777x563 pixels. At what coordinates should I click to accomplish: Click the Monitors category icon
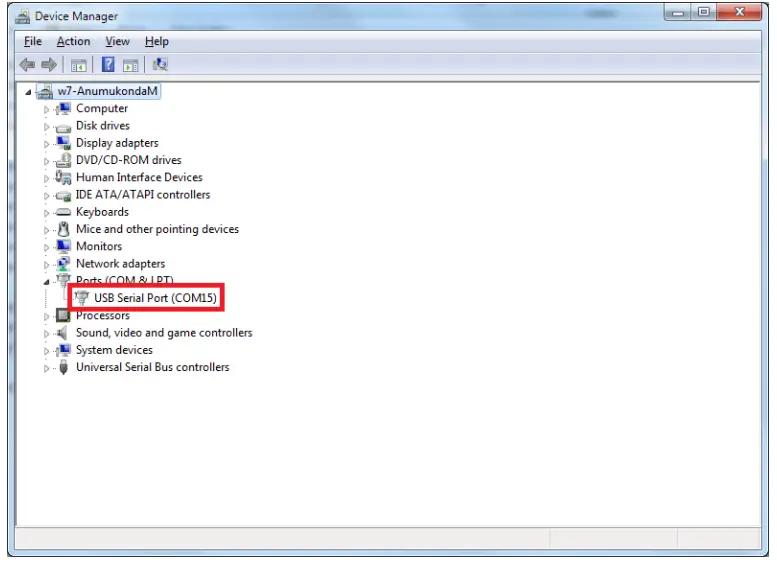63,246
